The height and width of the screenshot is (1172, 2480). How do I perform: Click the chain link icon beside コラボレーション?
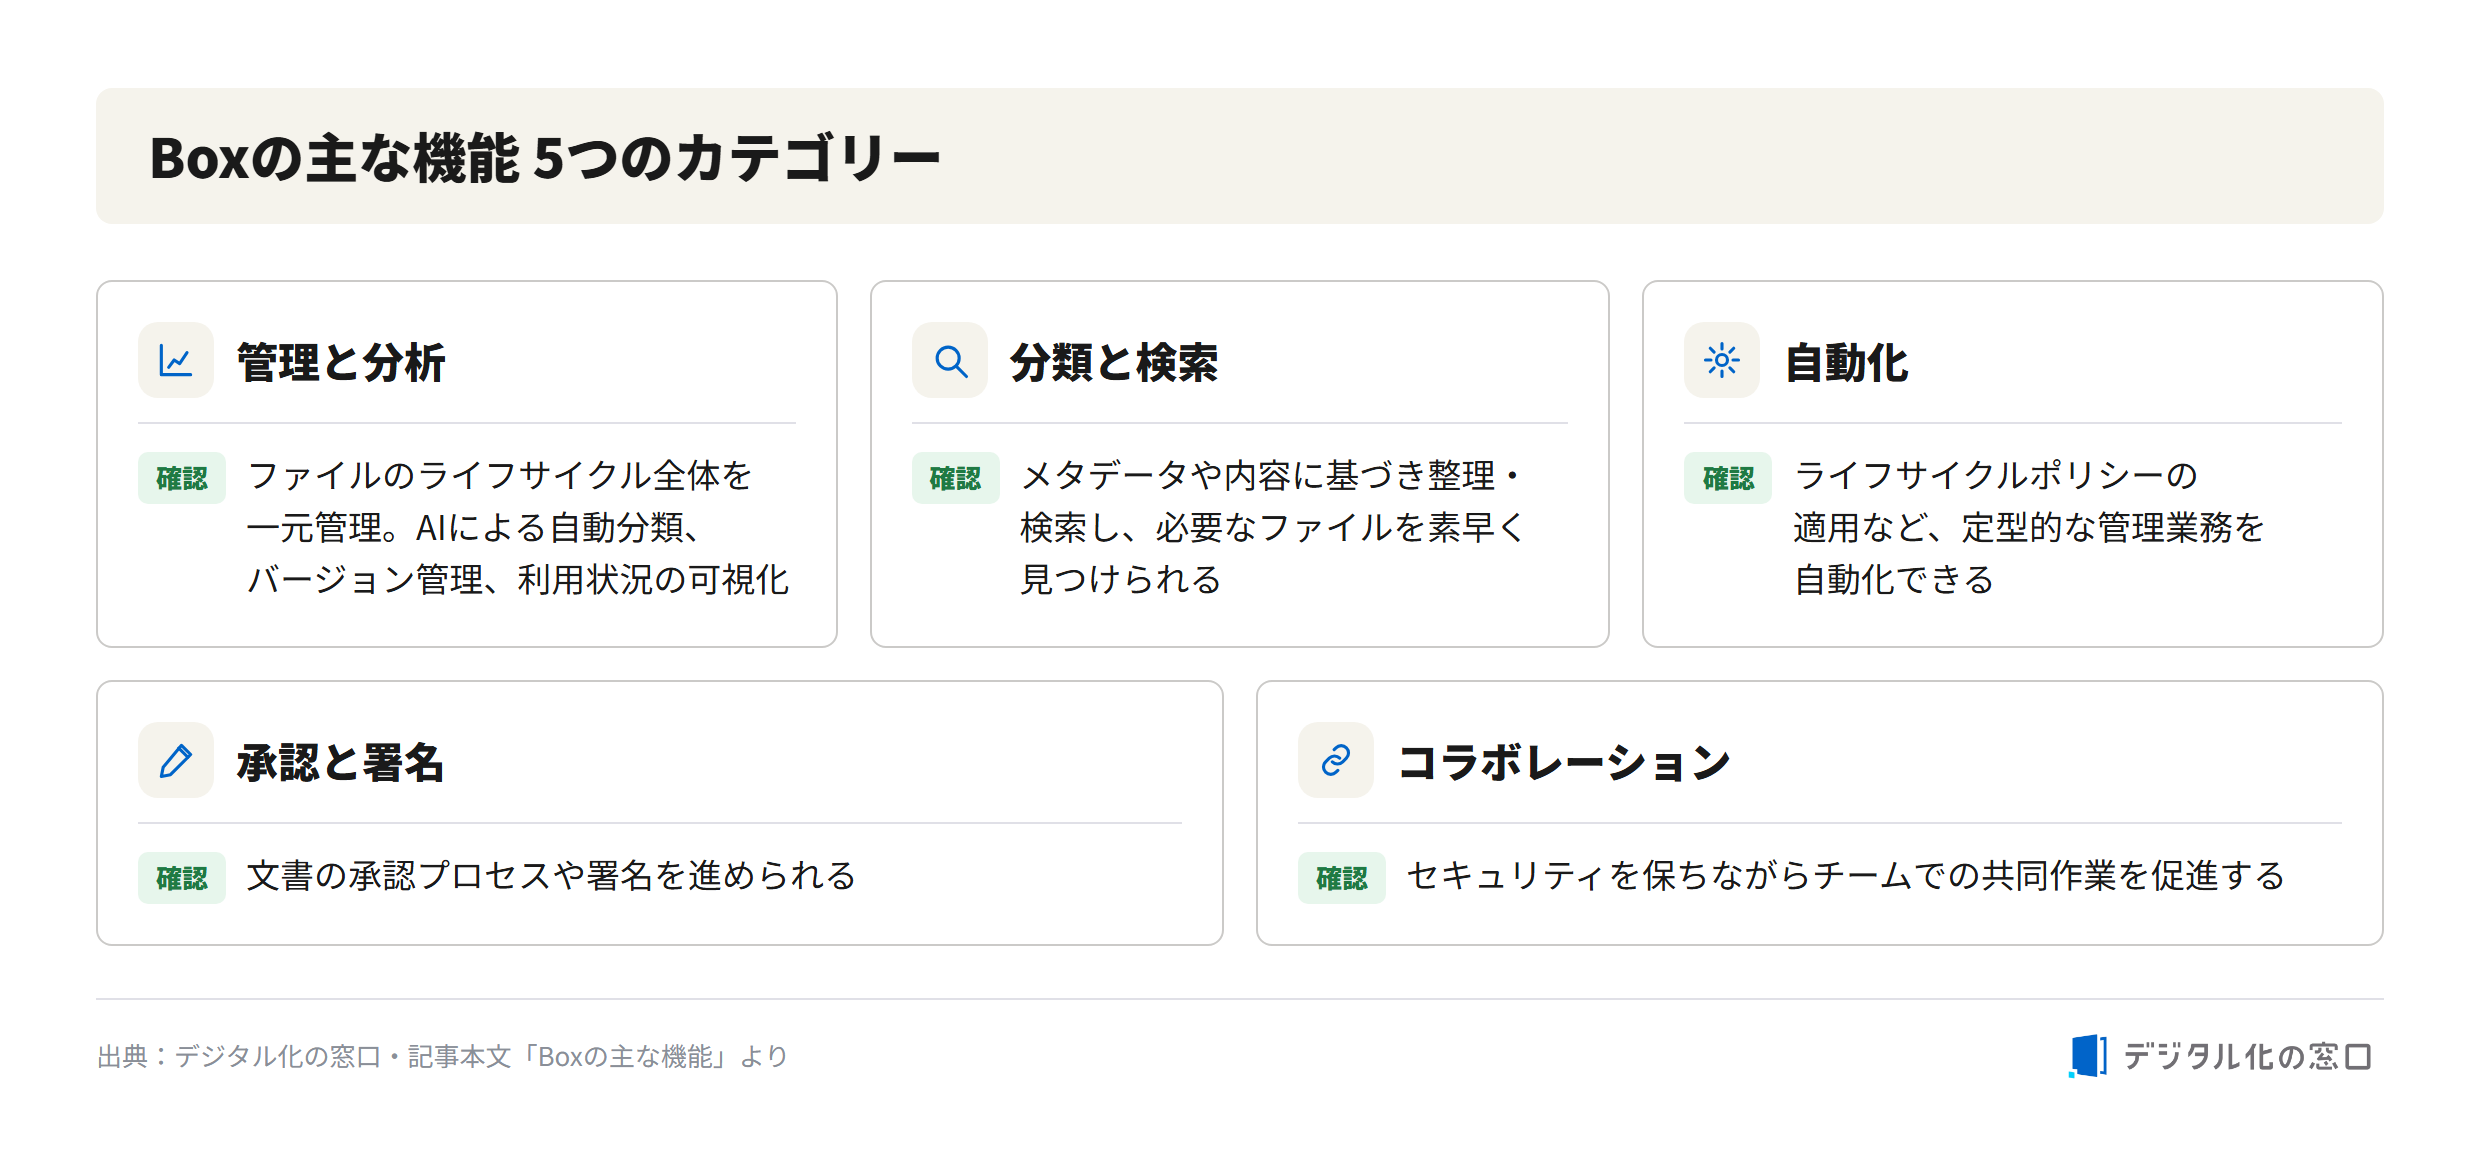pos(1336,760)
